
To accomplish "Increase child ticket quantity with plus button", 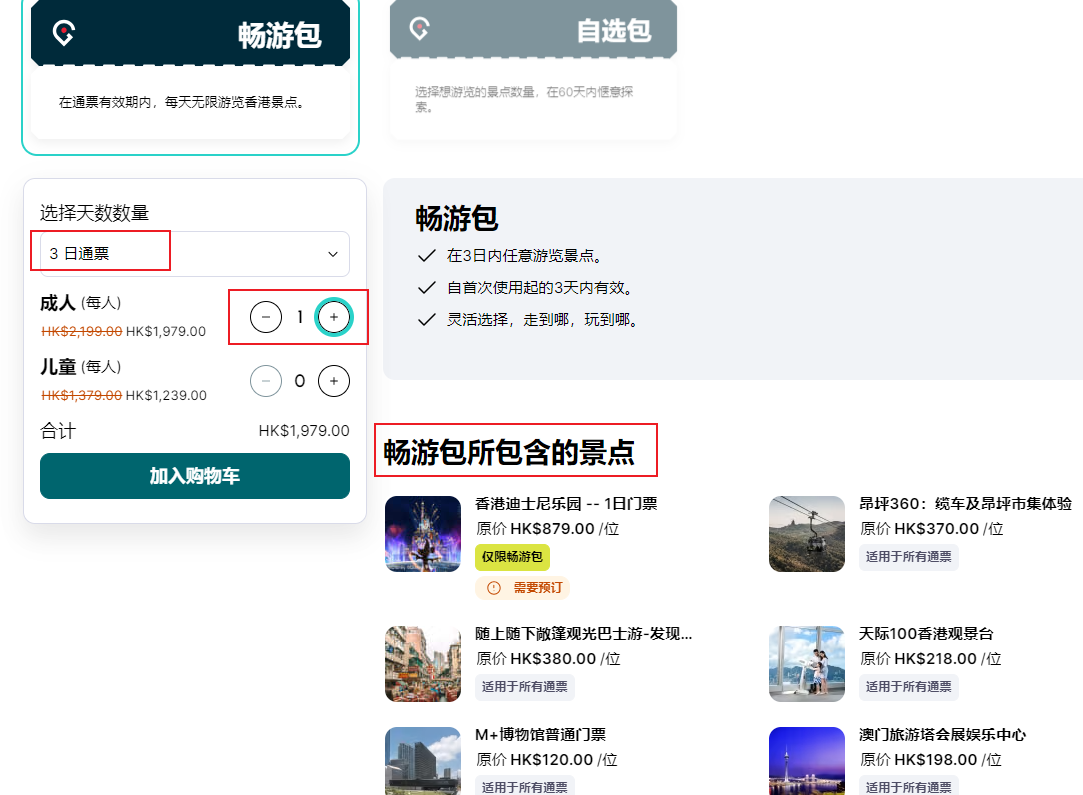I will click(x=334, y=381).
